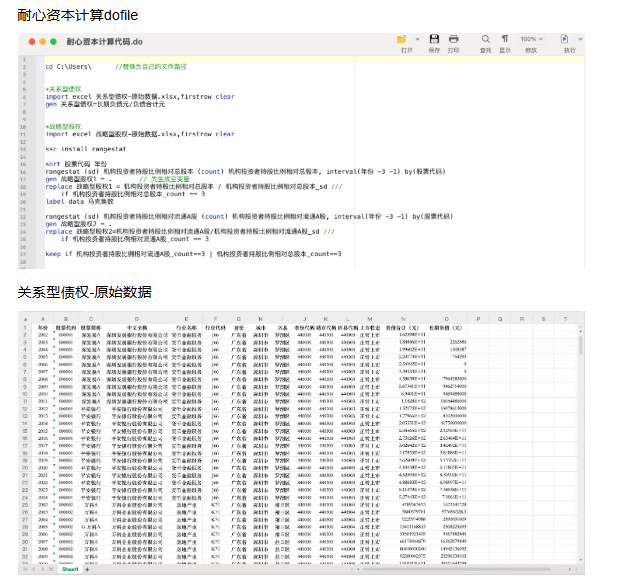Click the line sort 股票代码 年份
This screenshot has width=623, height=582.
pyautogui.click(x=76, y=164)
